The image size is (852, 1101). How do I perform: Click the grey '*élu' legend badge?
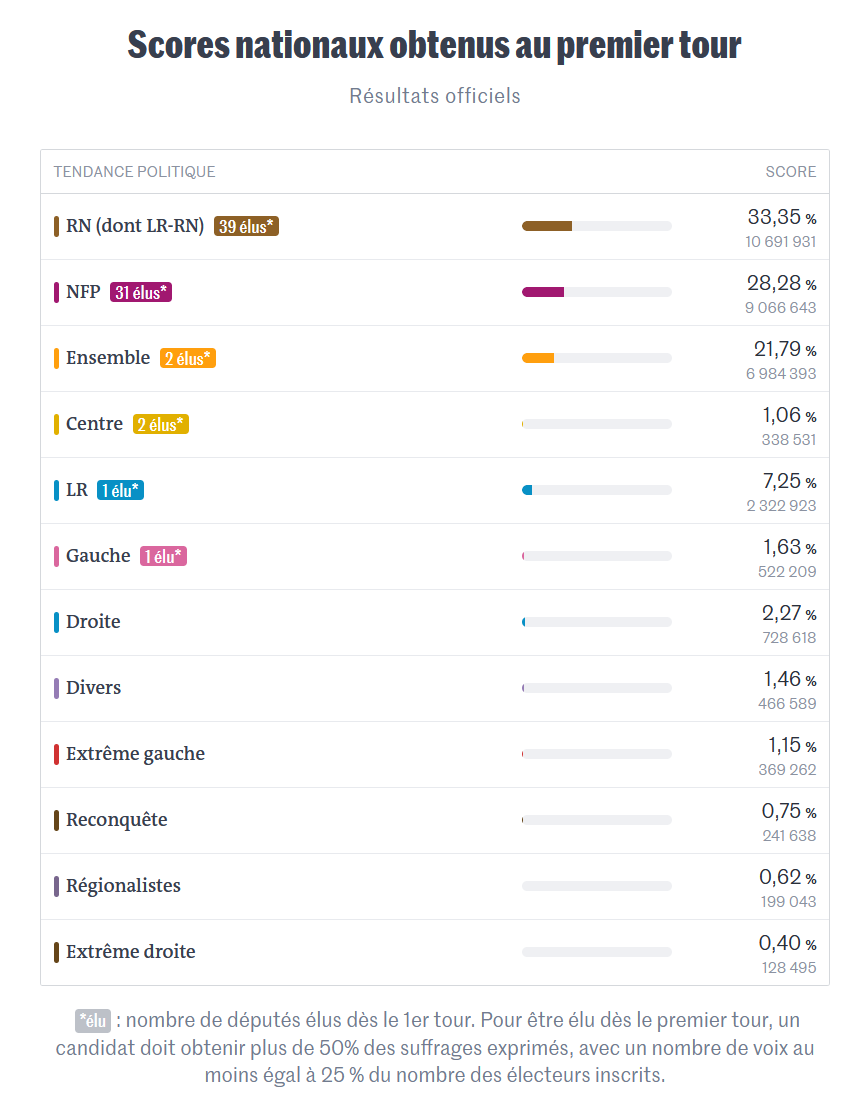click(93, 1020)
